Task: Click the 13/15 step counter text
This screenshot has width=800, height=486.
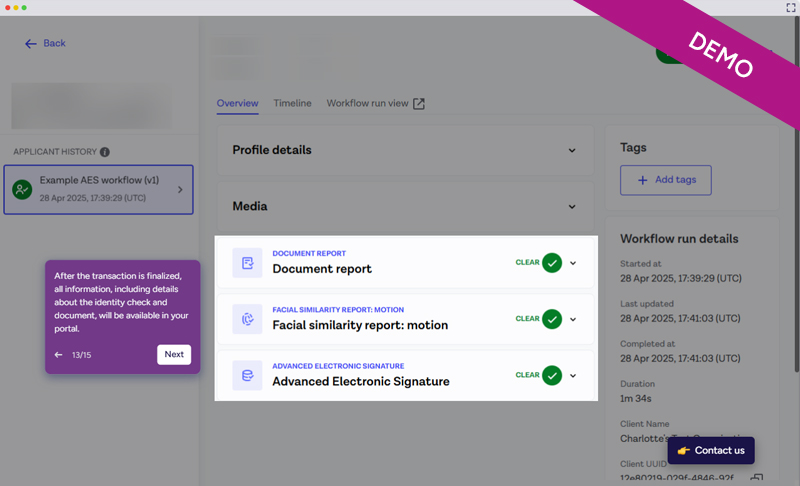Action: click(82, 355)
